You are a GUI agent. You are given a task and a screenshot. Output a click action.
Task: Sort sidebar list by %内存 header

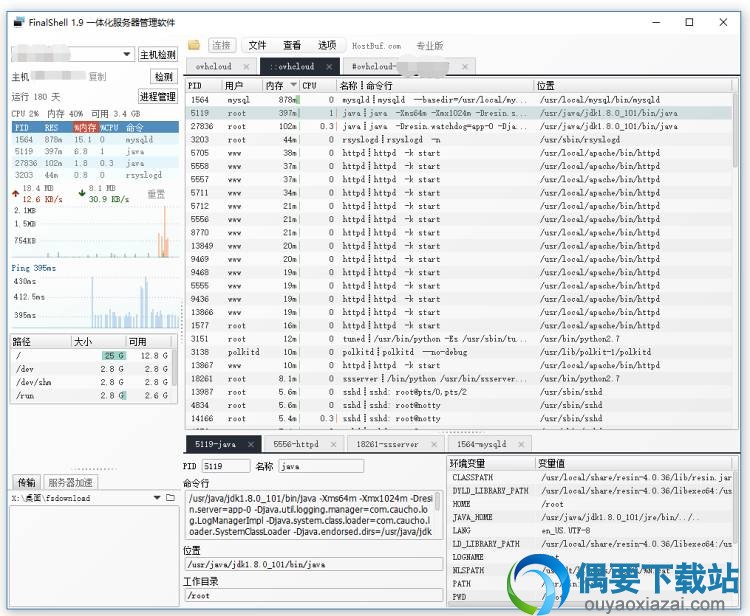[x=86, y=128]
